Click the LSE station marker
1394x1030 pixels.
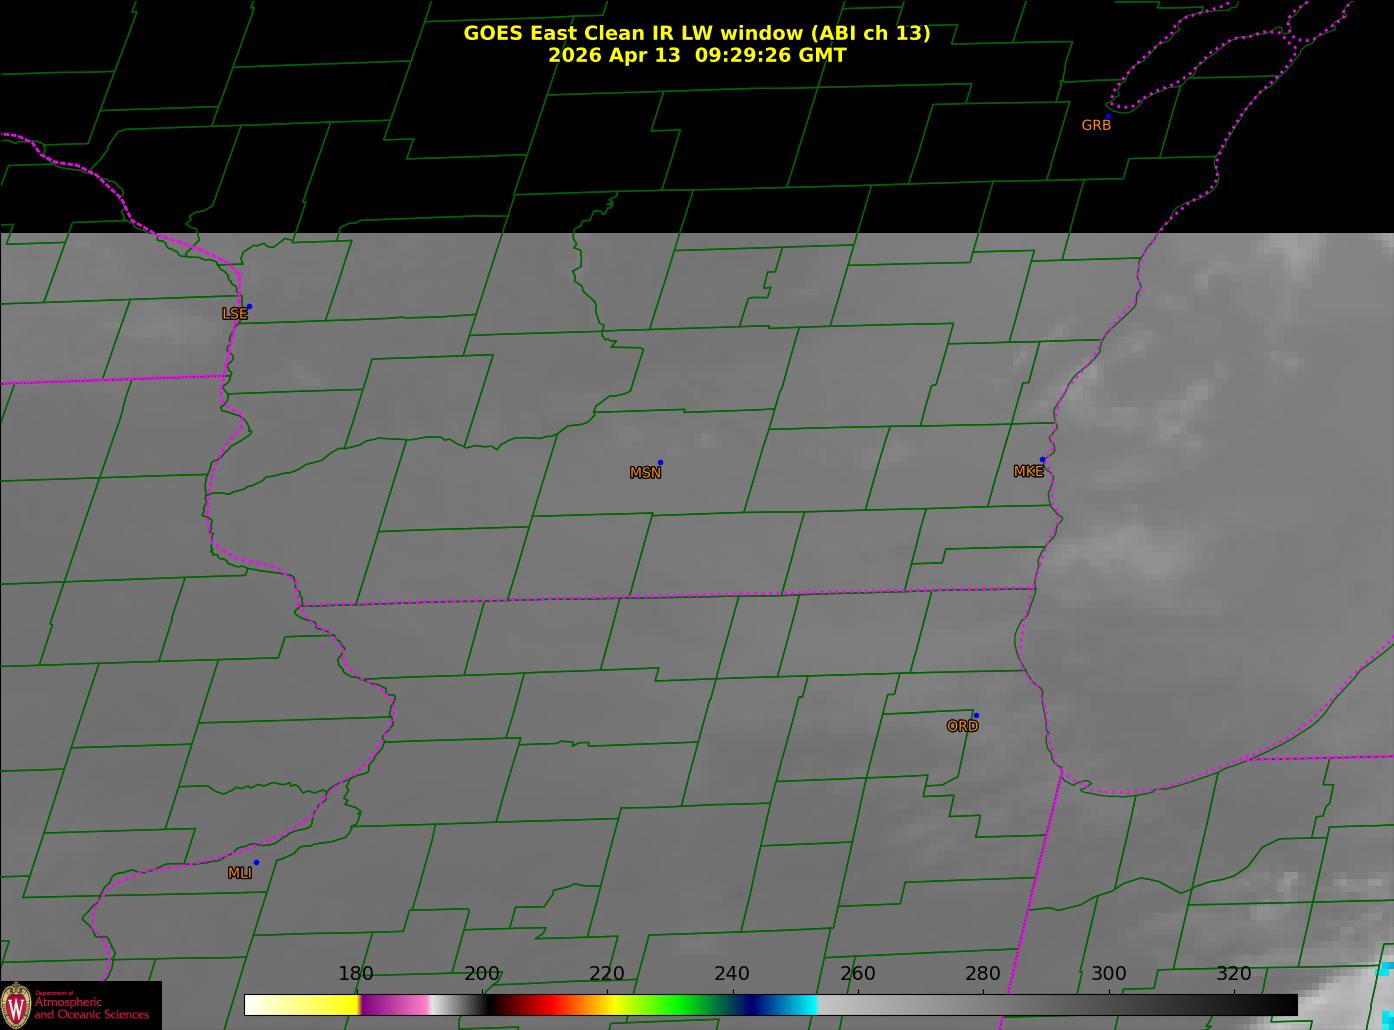[x=249, y=306]
